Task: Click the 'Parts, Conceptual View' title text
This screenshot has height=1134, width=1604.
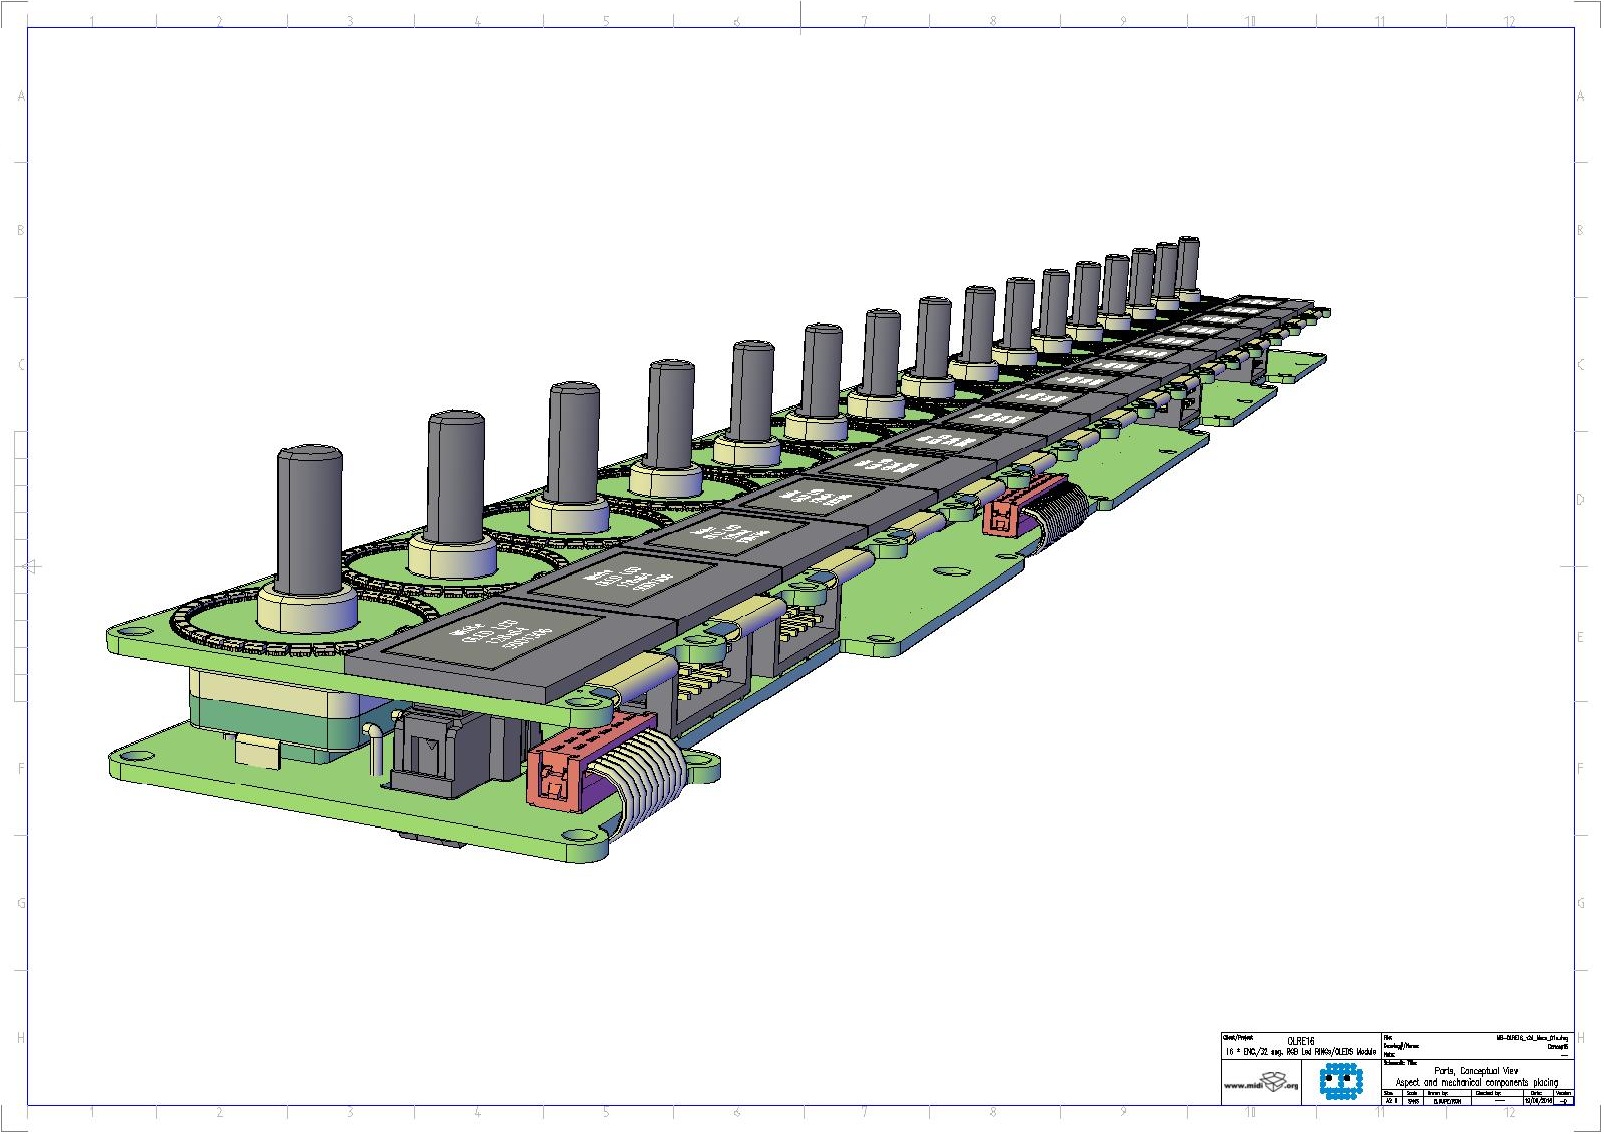Action: pyautogui.click(x=1476, y=1070)
